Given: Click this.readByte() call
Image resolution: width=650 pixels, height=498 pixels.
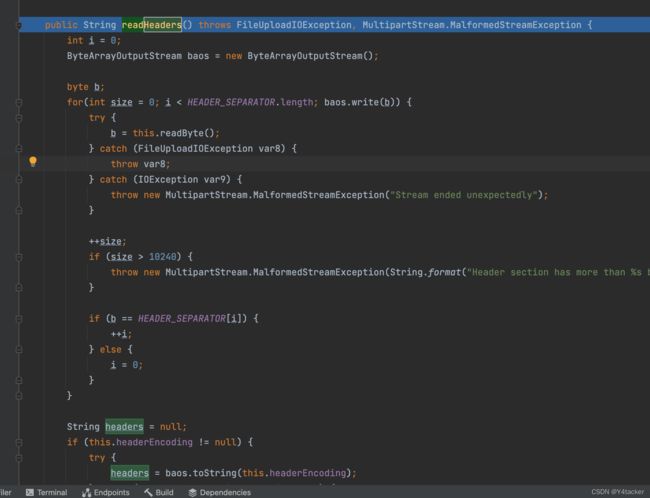Looking at the screenshot, I should coord(173,134).
